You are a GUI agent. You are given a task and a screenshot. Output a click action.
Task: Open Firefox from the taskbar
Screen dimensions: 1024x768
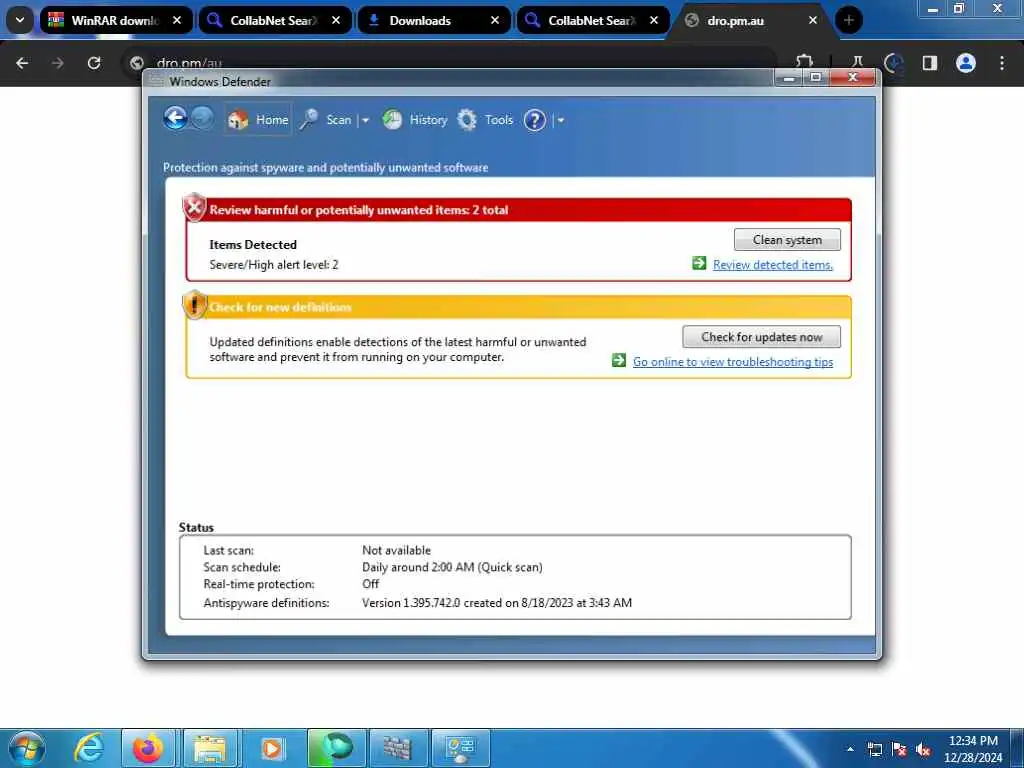pyautogui.click(x=148, y=748)
